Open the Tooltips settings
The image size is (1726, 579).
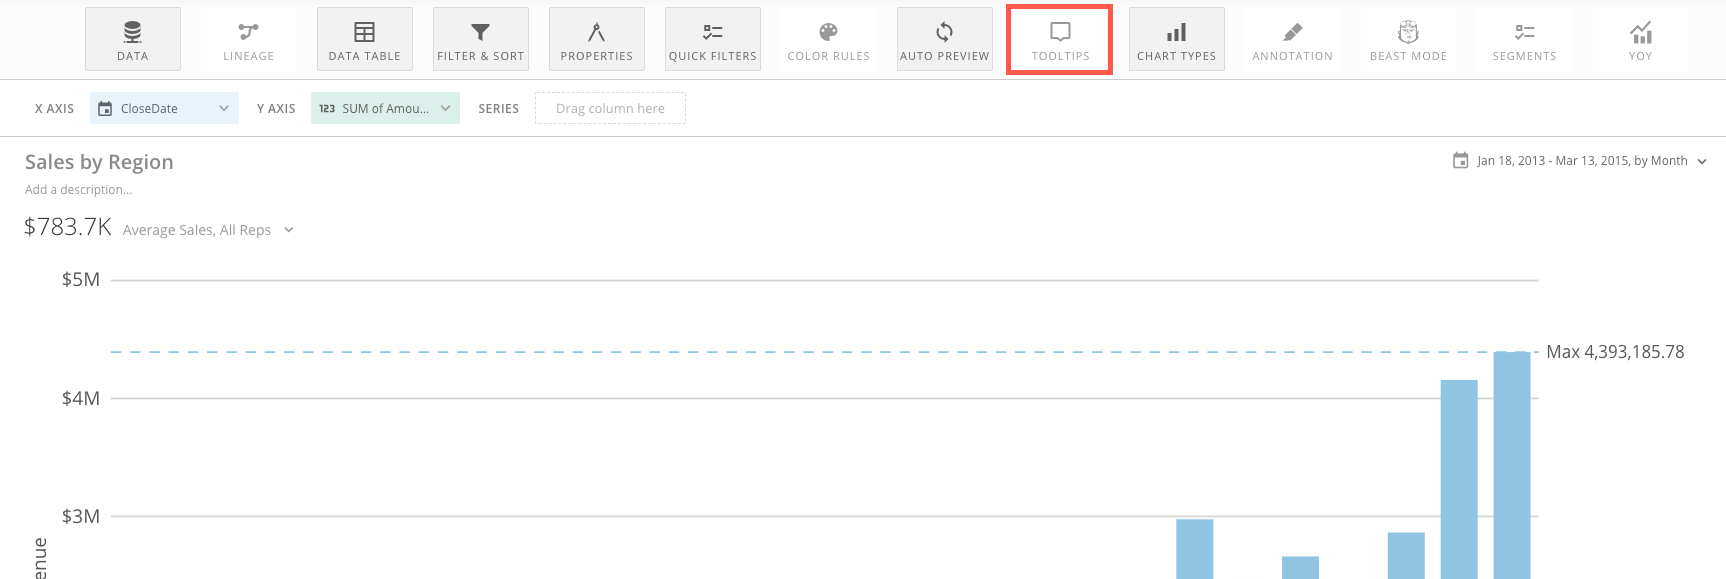click(x=1060, y=40)
